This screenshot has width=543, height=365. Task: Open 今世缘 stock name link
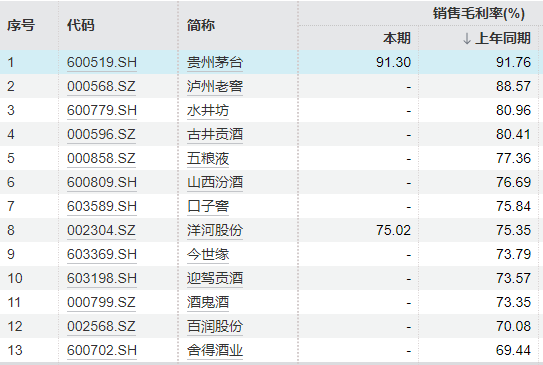click(208, 254)
